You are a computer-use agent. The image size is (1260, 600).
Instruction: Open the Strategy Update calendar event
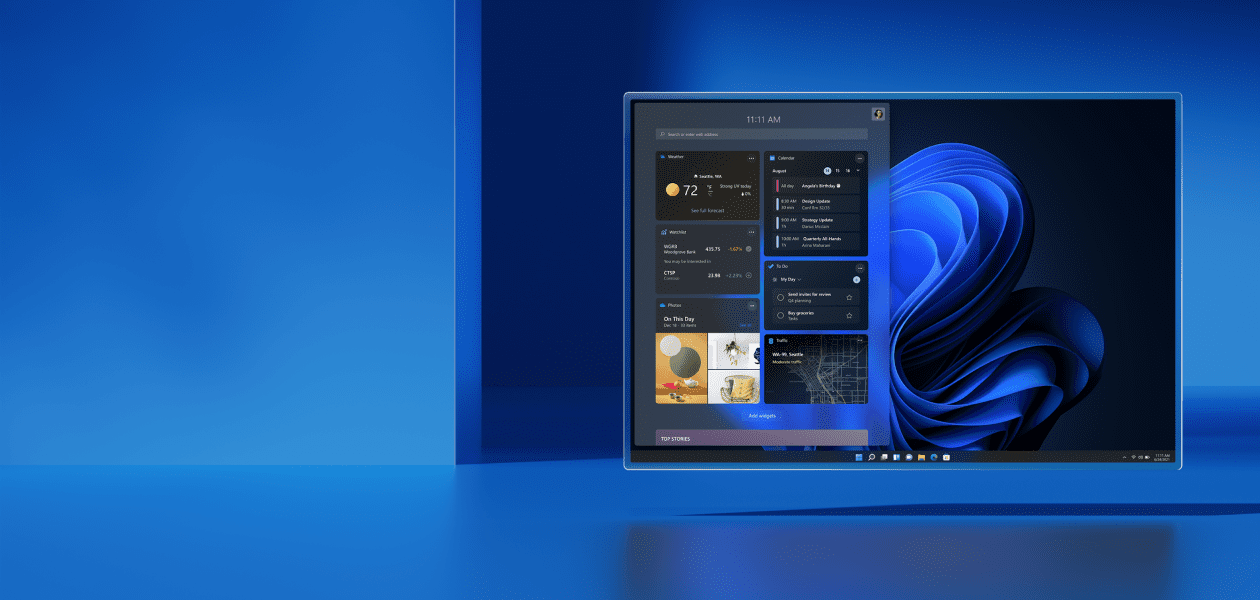tap(816, 223)
